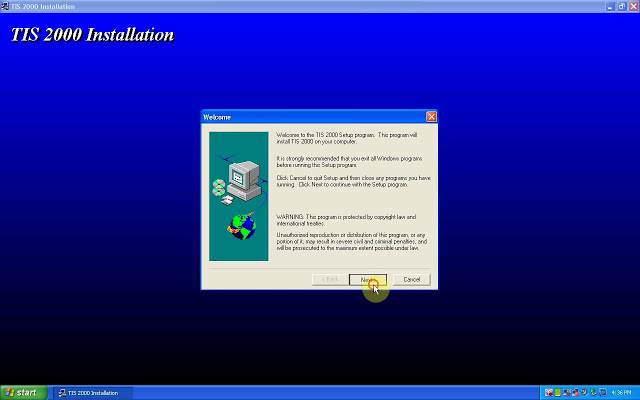The width and height of the screenshot is (640, 400).
Task: Click the 'WARNING: This program is protected' text
Action: pos(346,220)
